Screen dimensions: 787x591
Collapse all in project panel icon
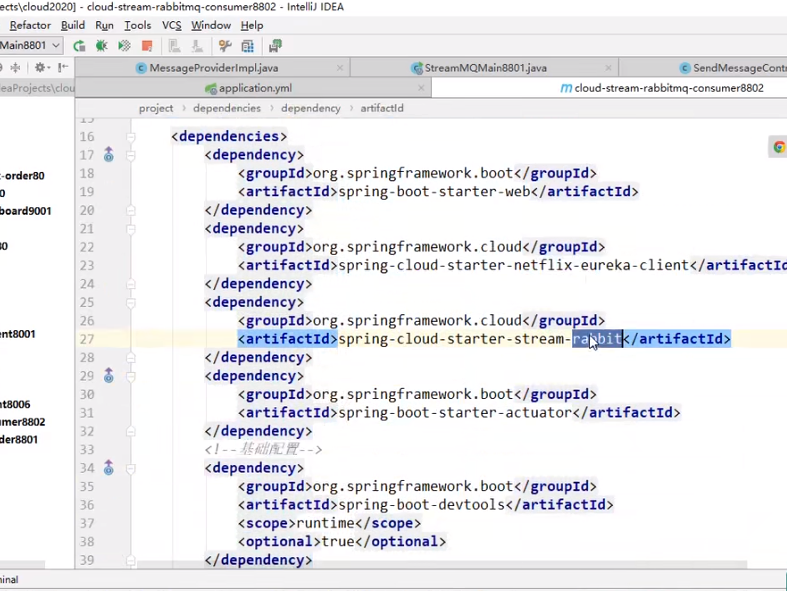(15, 67)
